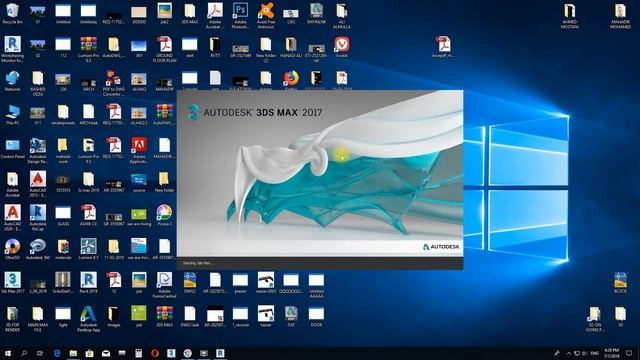
Task: Open the Action Center notifications icon
Action: click(629, 353)
